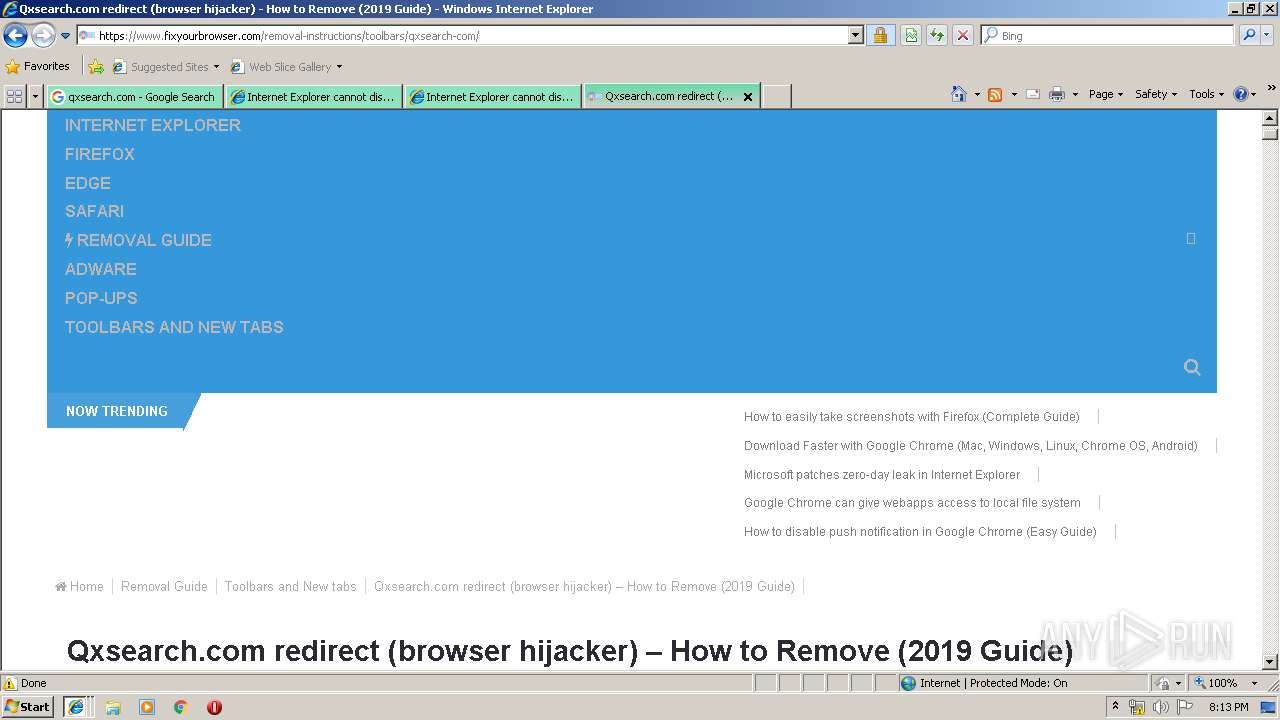1280x720 pixels.
Task: Click the SAFARI nav link
Action: tap(94, 211)
